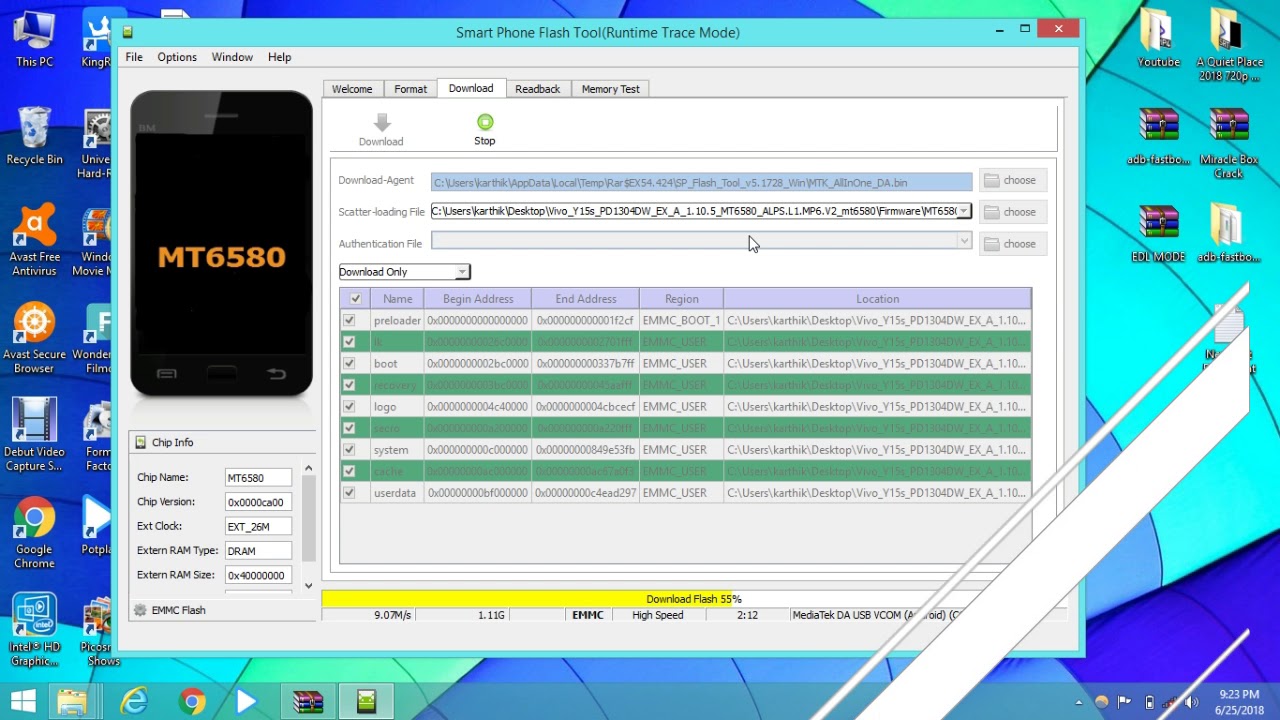The height and width of the screenshot is (720, 1280).
Task: Click the Stop icon in Download tab
Action: (485, 123)
